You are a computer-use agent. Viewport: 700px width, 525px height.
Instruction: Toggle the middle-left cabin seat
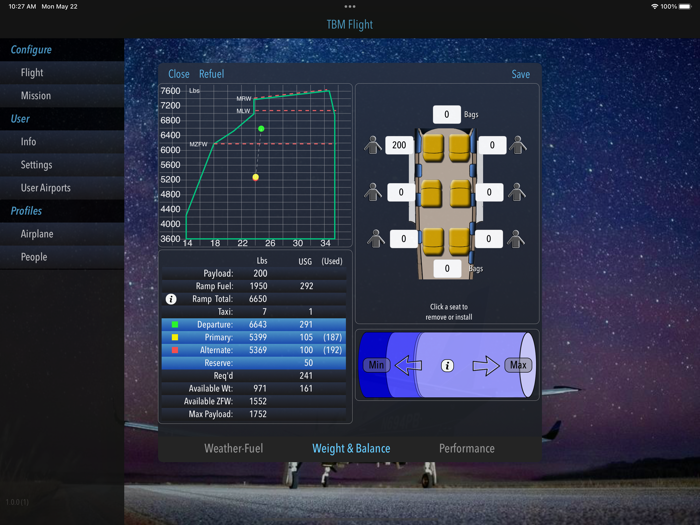(x=431, y=194)
